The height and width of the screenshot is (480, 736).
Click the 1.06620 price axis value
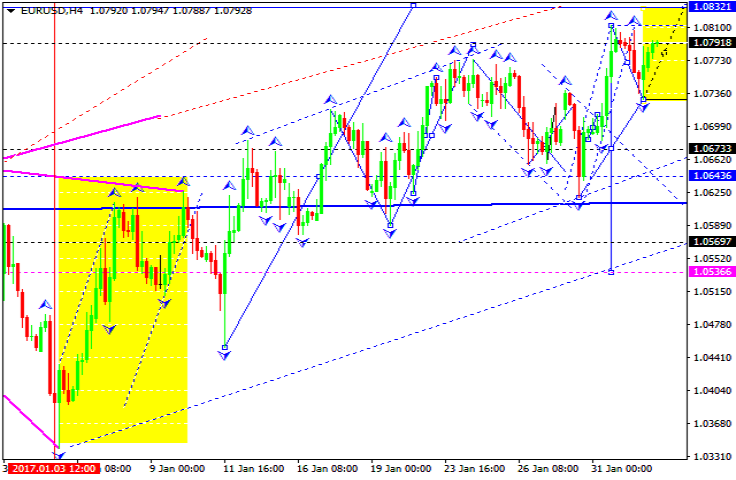(x=713, y=160)
